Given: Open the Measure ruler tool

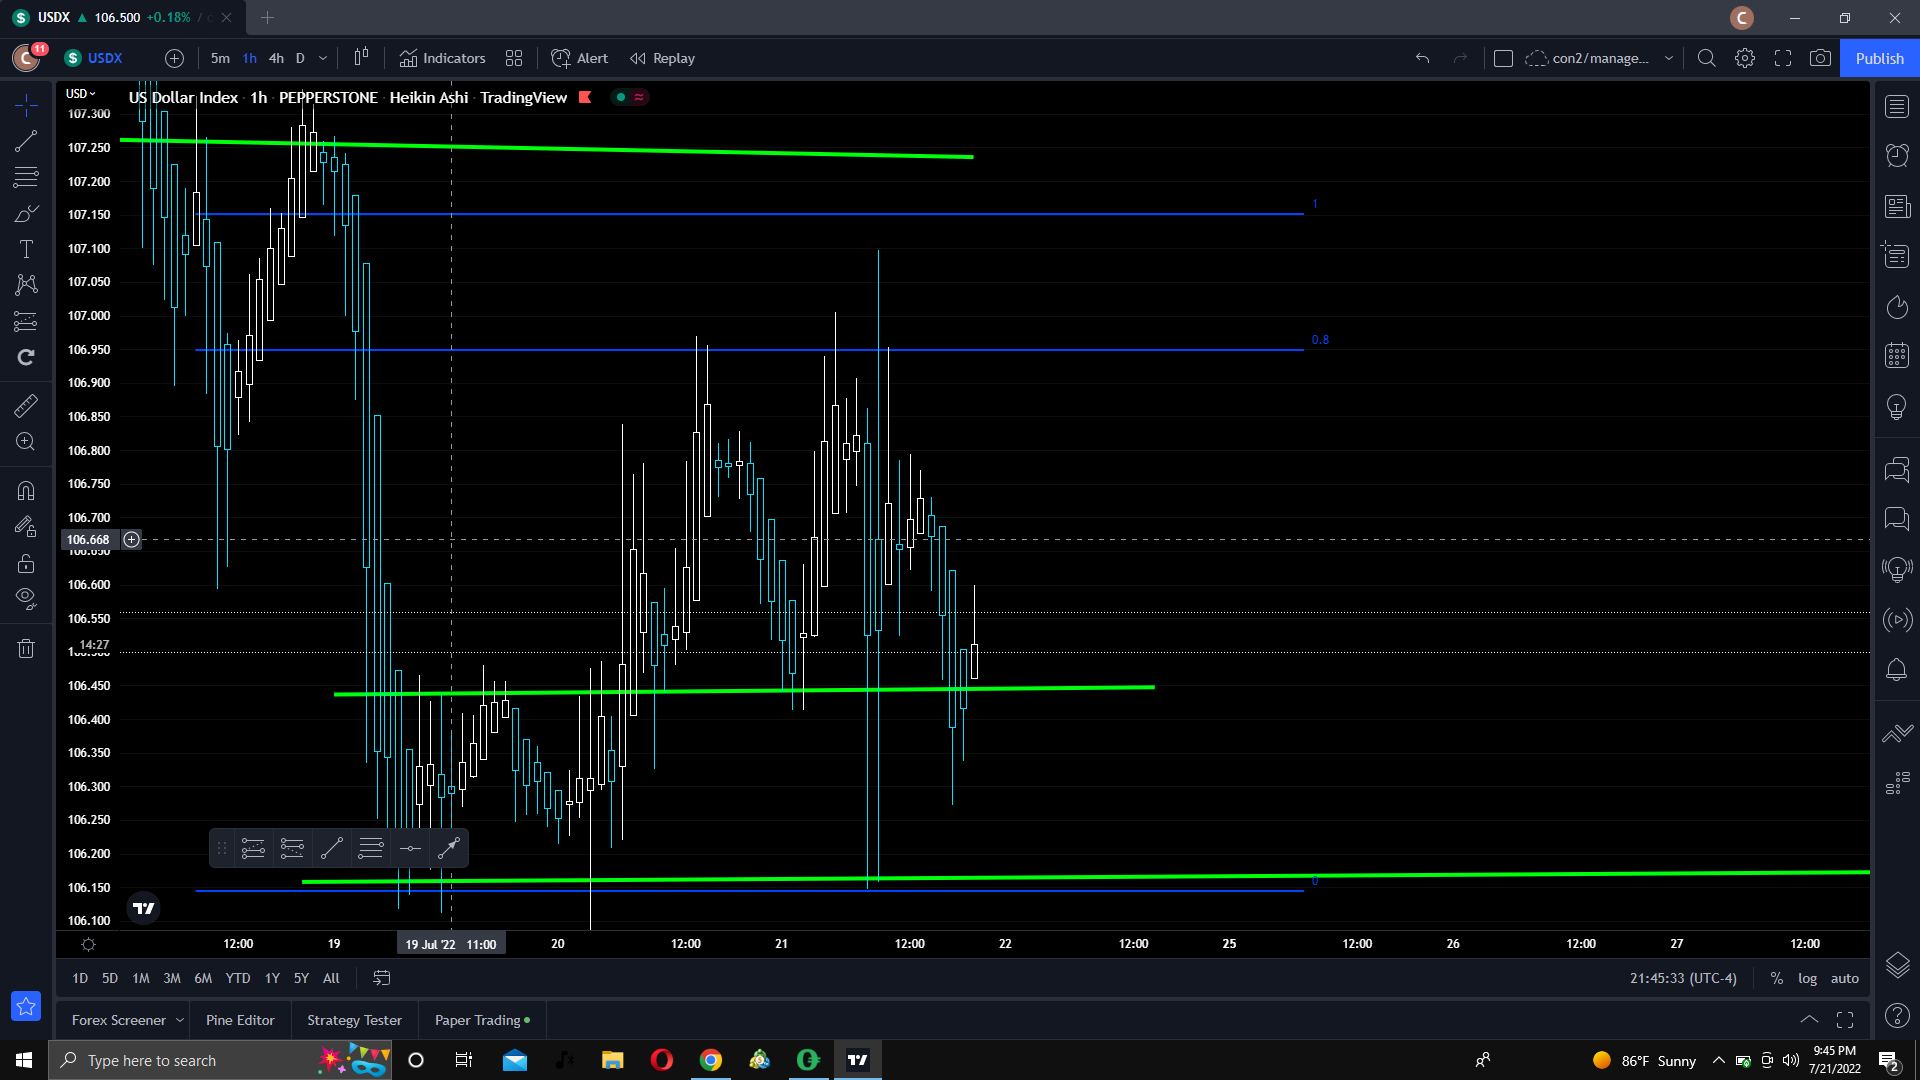Looking at the screenshot, I should coord(26,406).
